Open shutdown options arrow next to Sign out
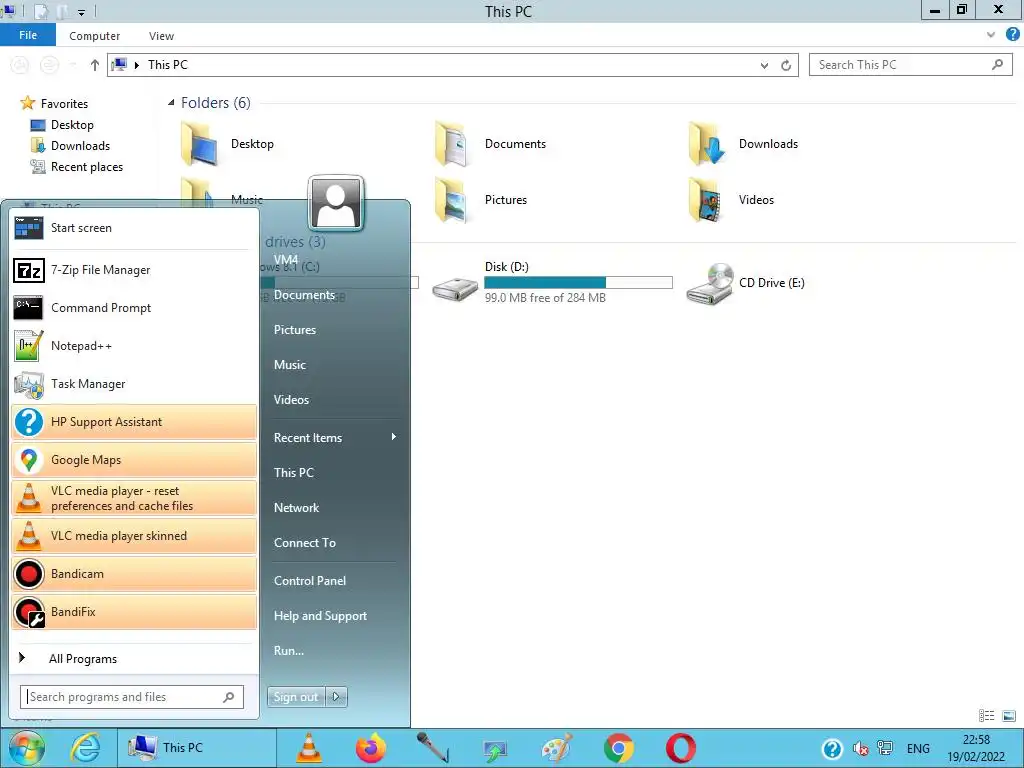Viewport: 1024px width, 768px height. tap(336, 697)
